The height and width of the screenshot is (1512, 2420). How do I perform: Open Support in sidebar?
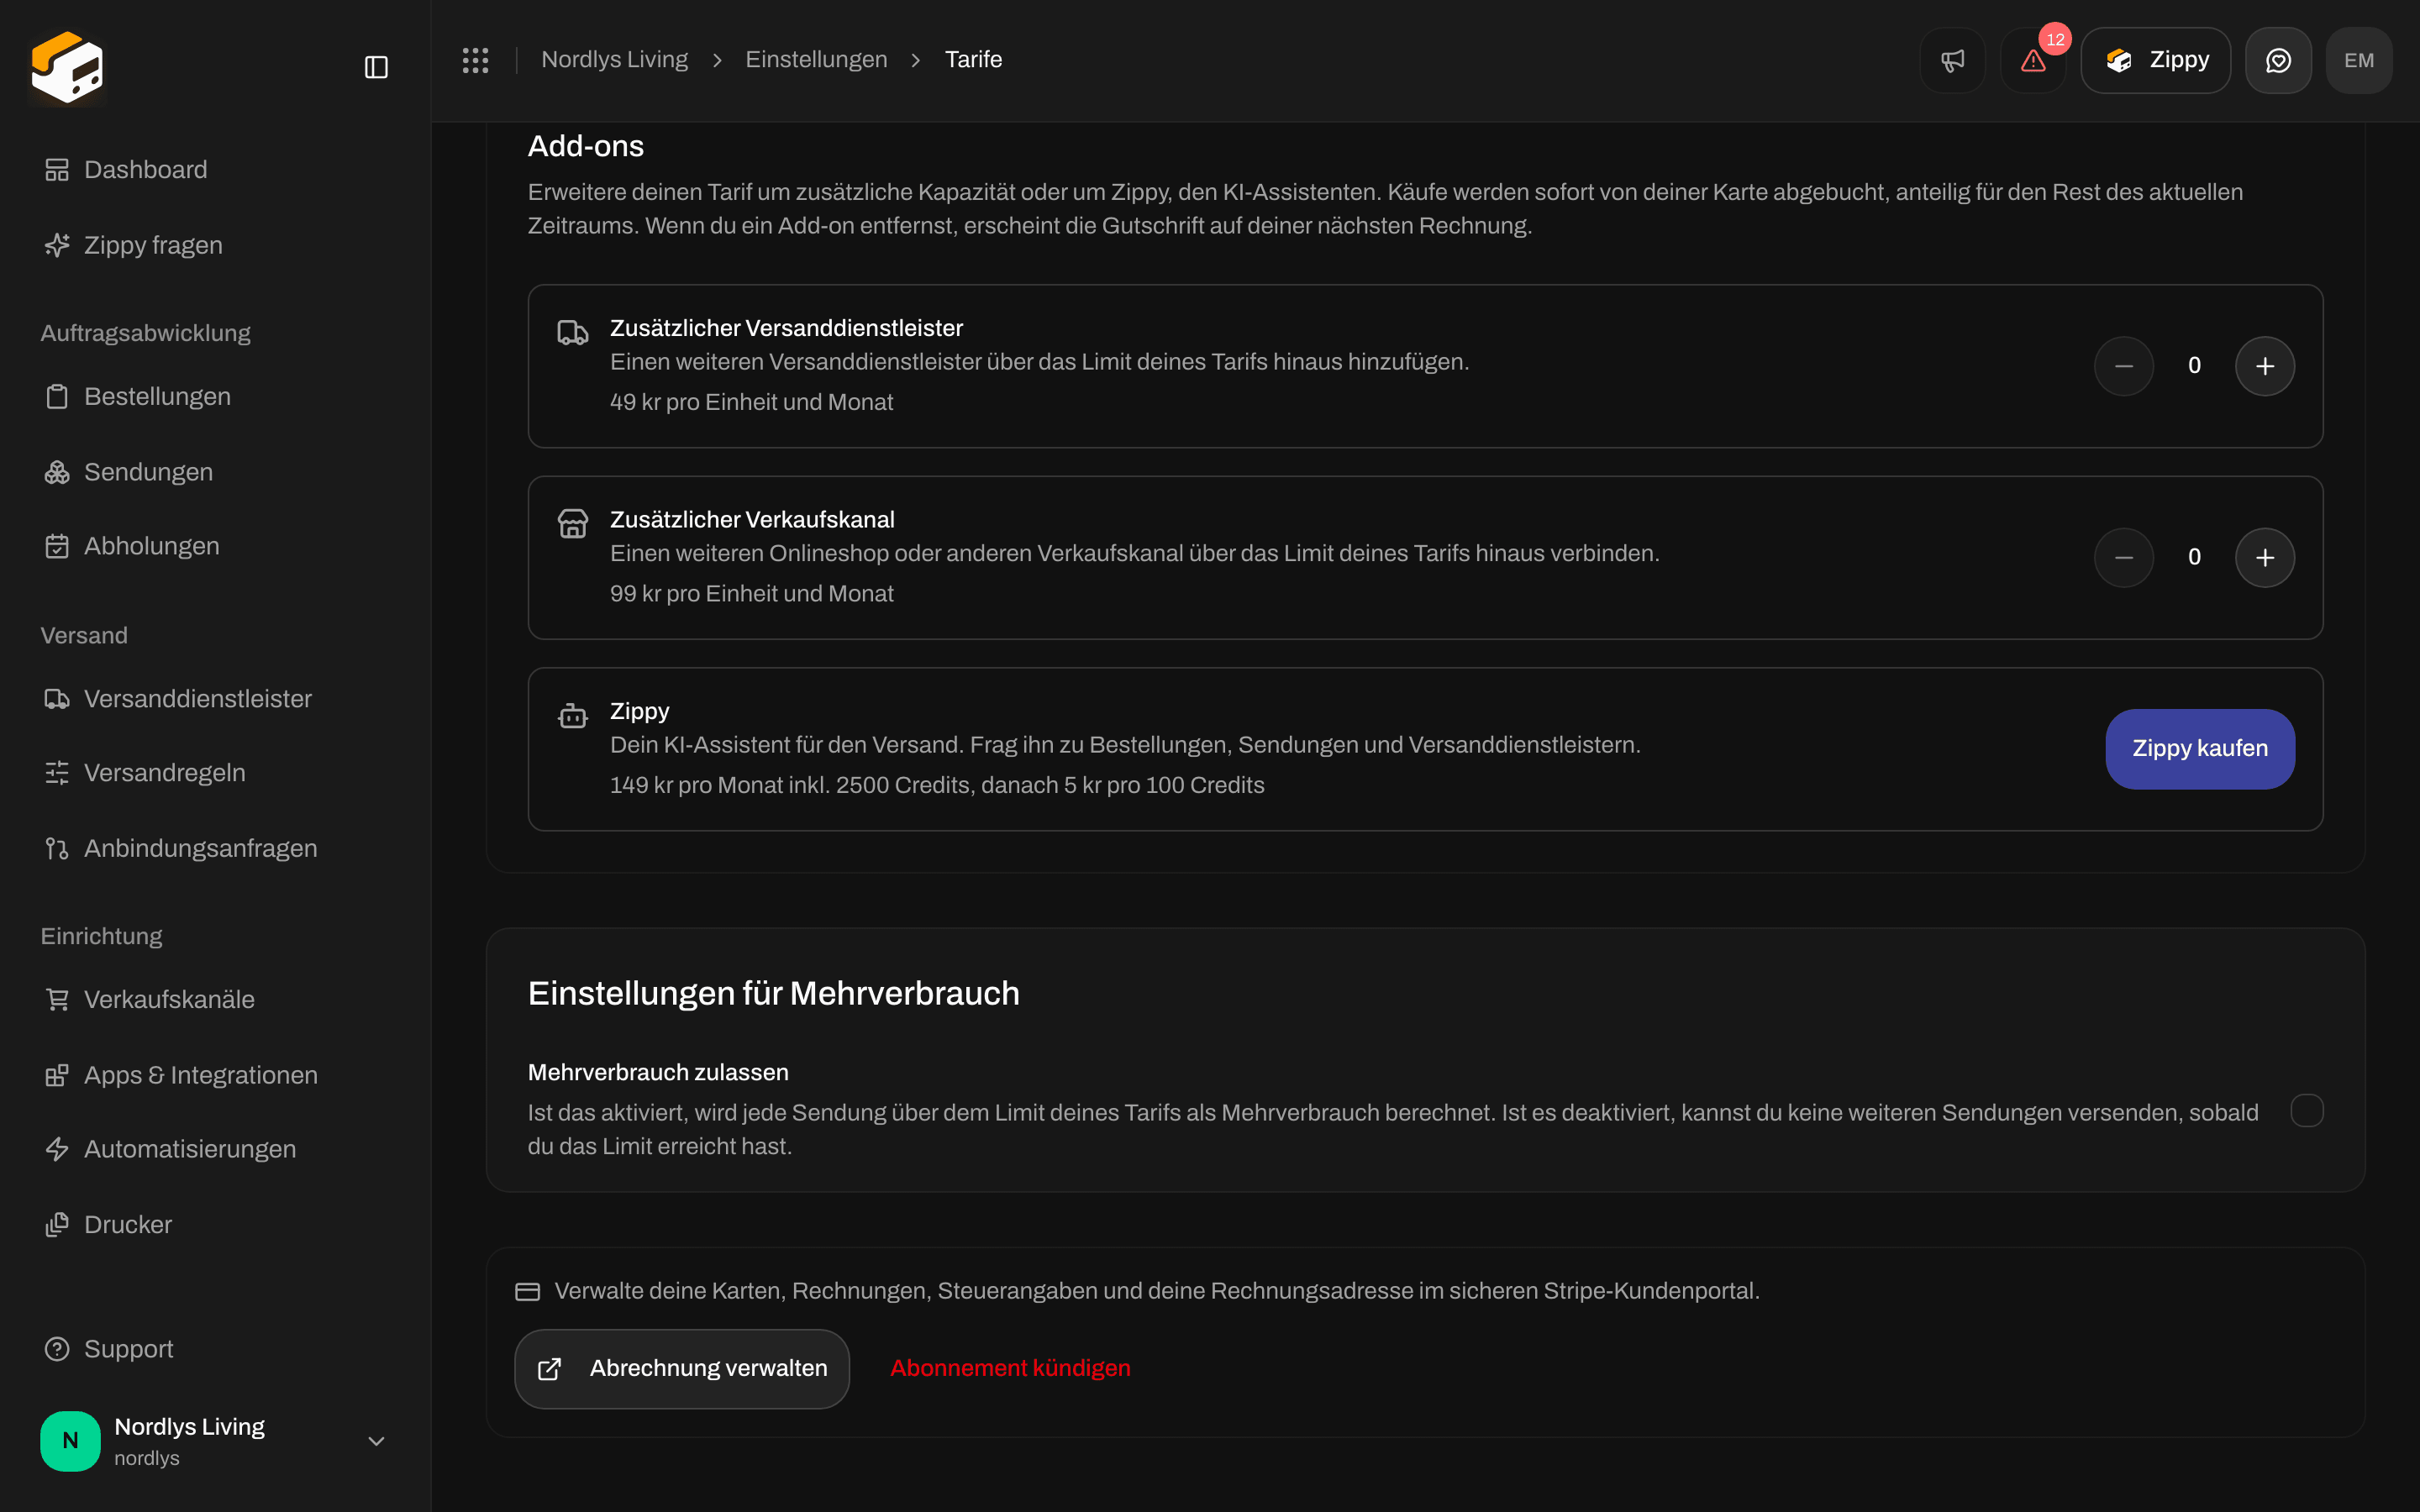(215, 1349)
